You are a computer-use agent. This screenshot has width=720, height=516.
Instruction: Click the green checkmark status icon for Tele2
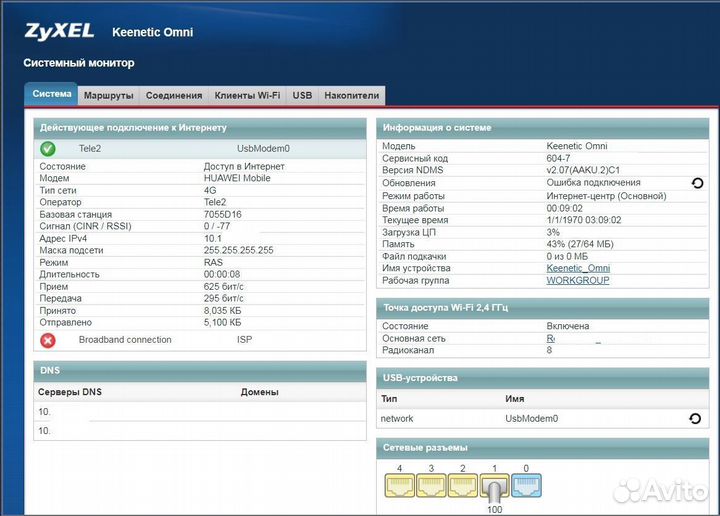point(48,148)
